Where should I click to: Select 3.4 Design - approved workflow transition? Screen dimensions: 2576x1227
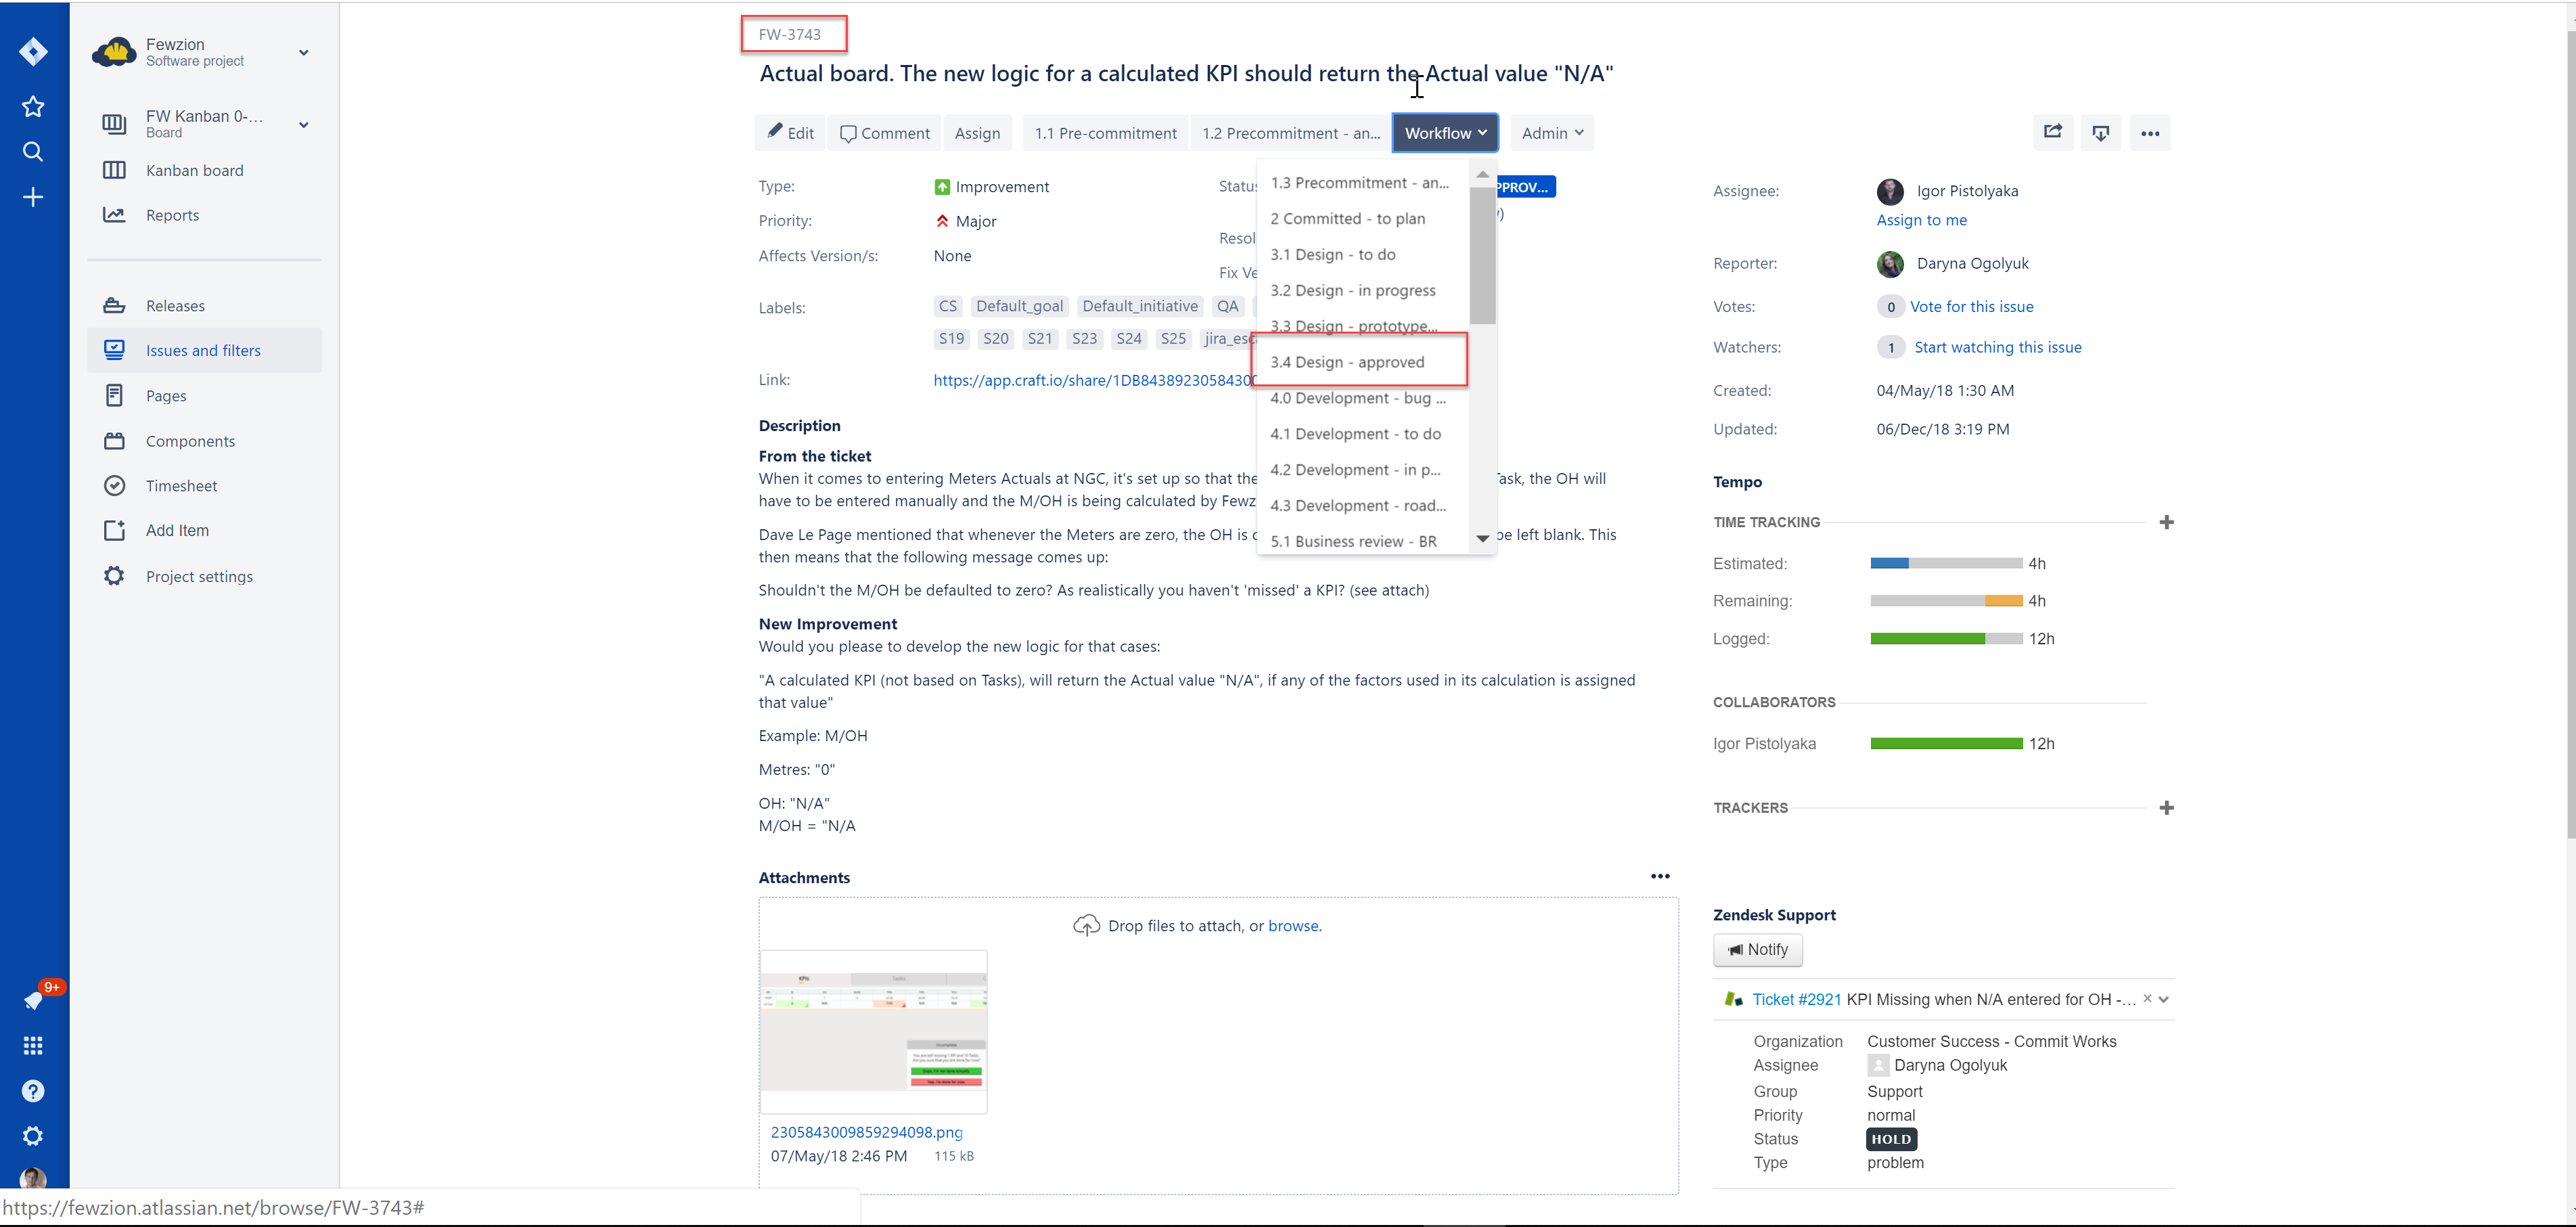1348,361
